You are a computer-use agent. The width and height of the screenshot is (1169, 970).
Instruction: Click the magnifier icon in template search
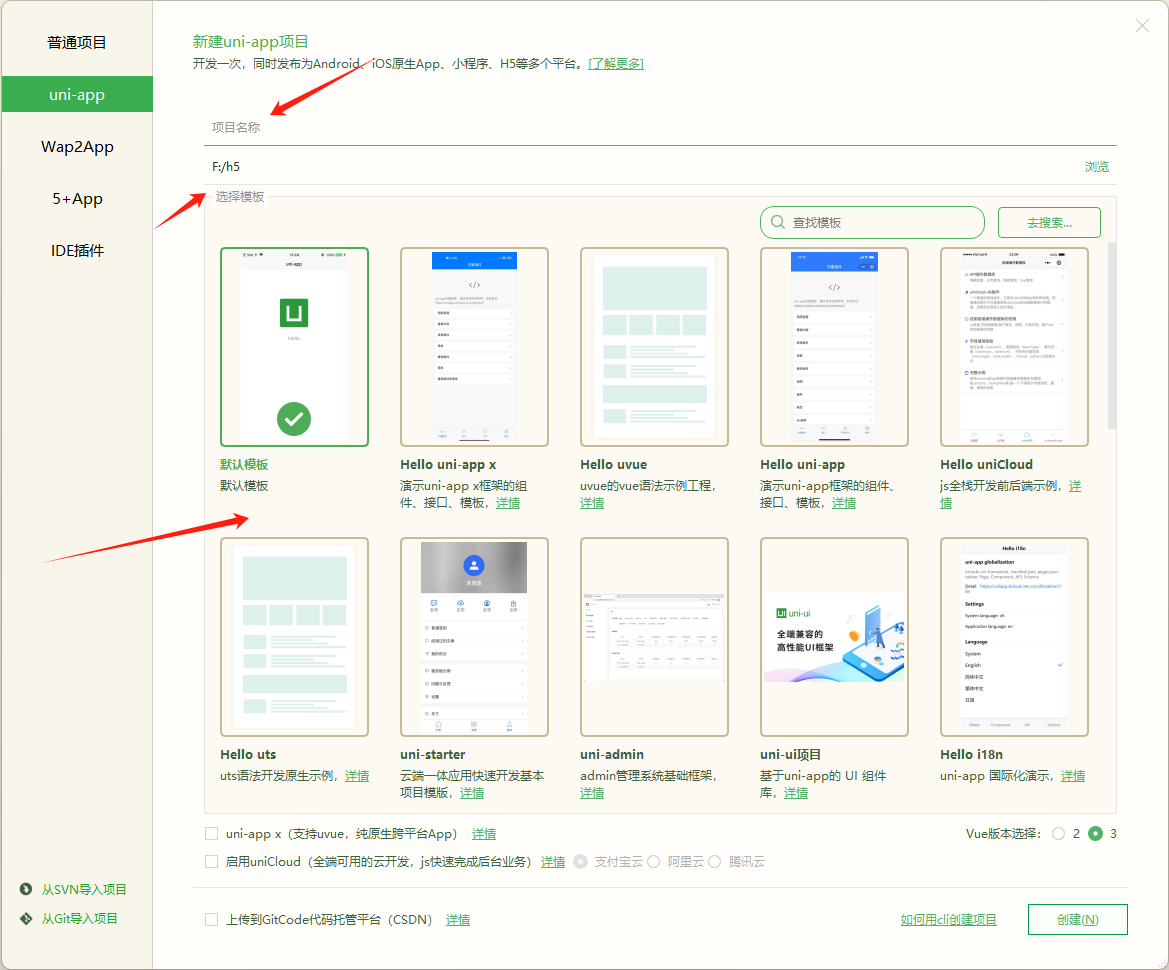778,222
